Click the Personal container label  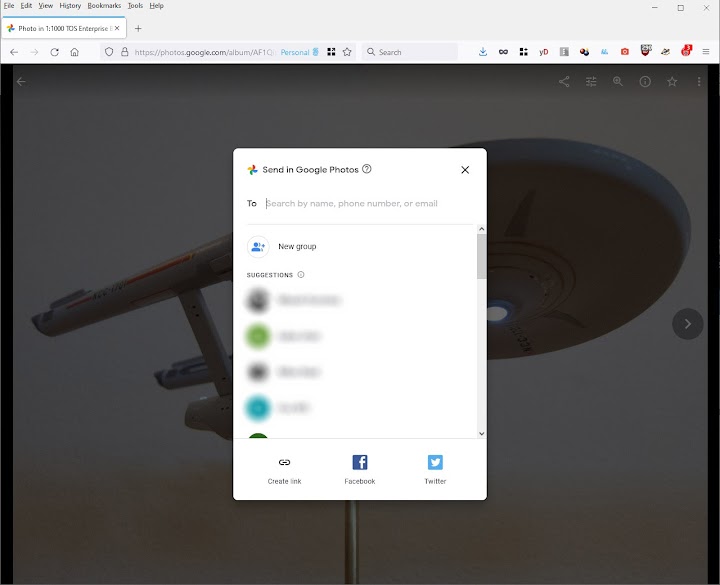coord(295,52)
